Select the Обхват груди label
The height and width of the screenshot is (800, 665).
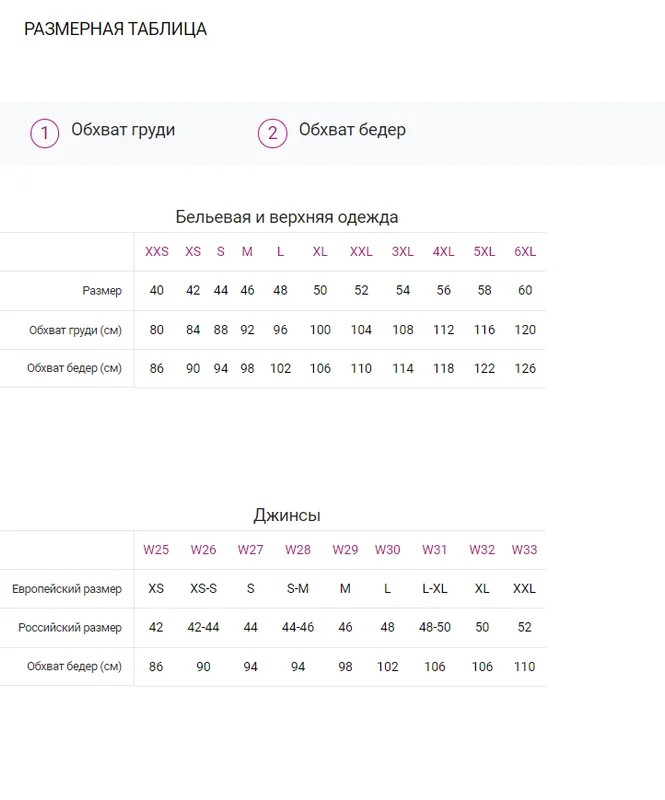[123, 130]
